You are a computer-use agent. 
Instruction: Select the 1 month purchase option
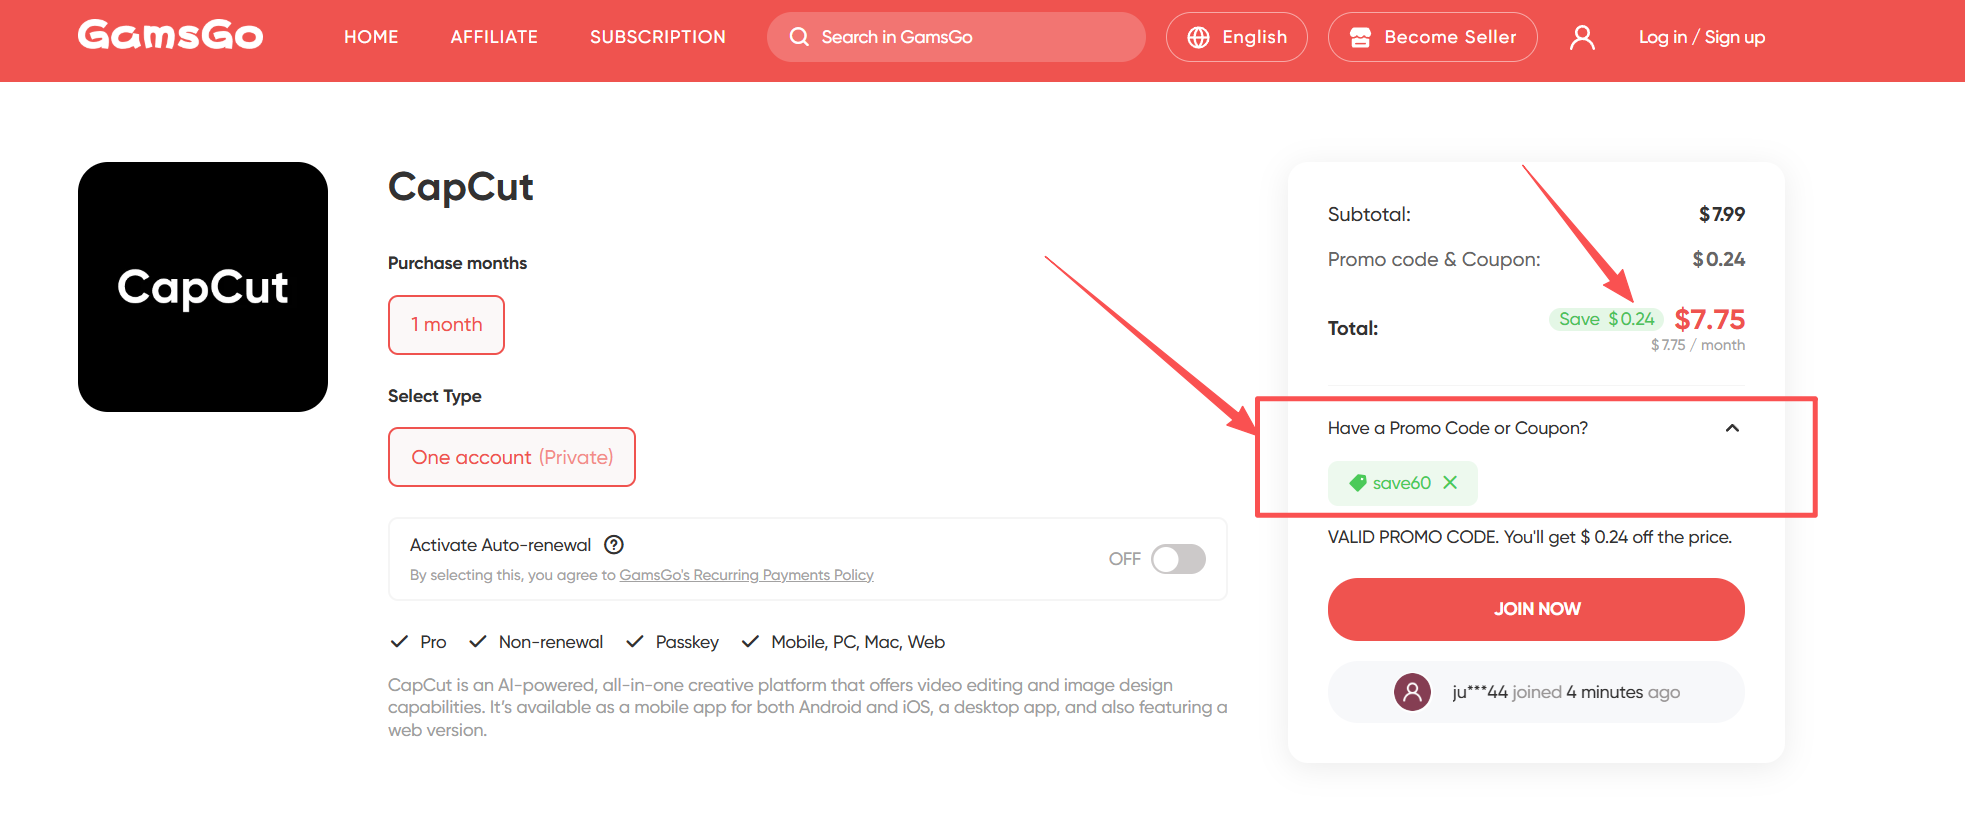point(446,324)
